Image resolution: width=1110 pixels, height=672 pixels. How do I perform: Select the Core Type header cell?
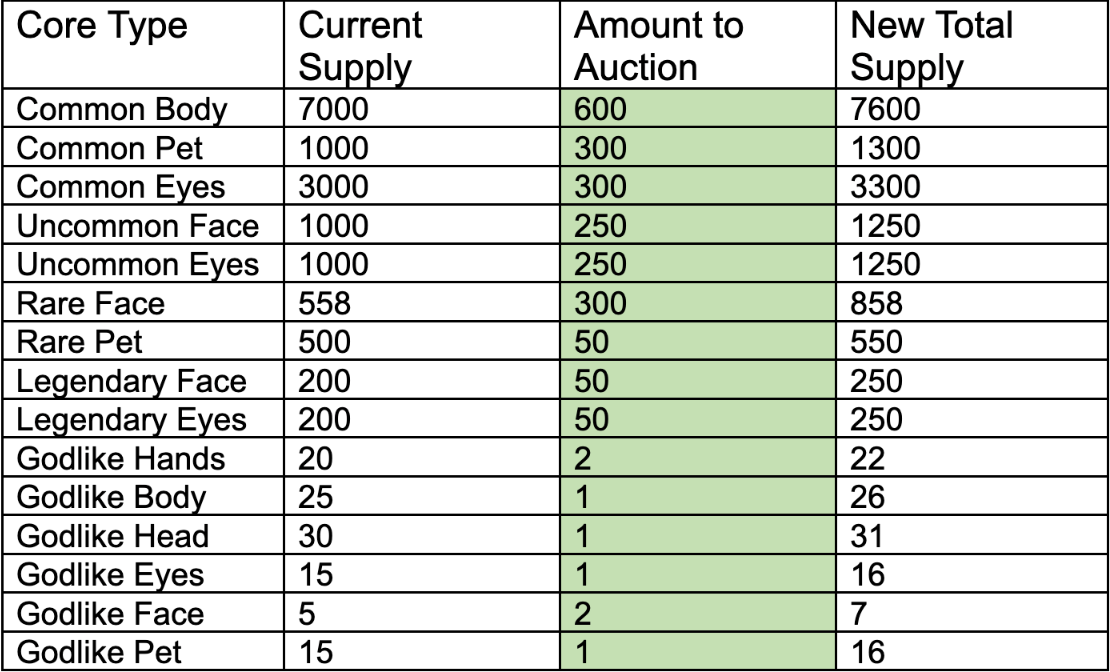(x=143, y=45)
